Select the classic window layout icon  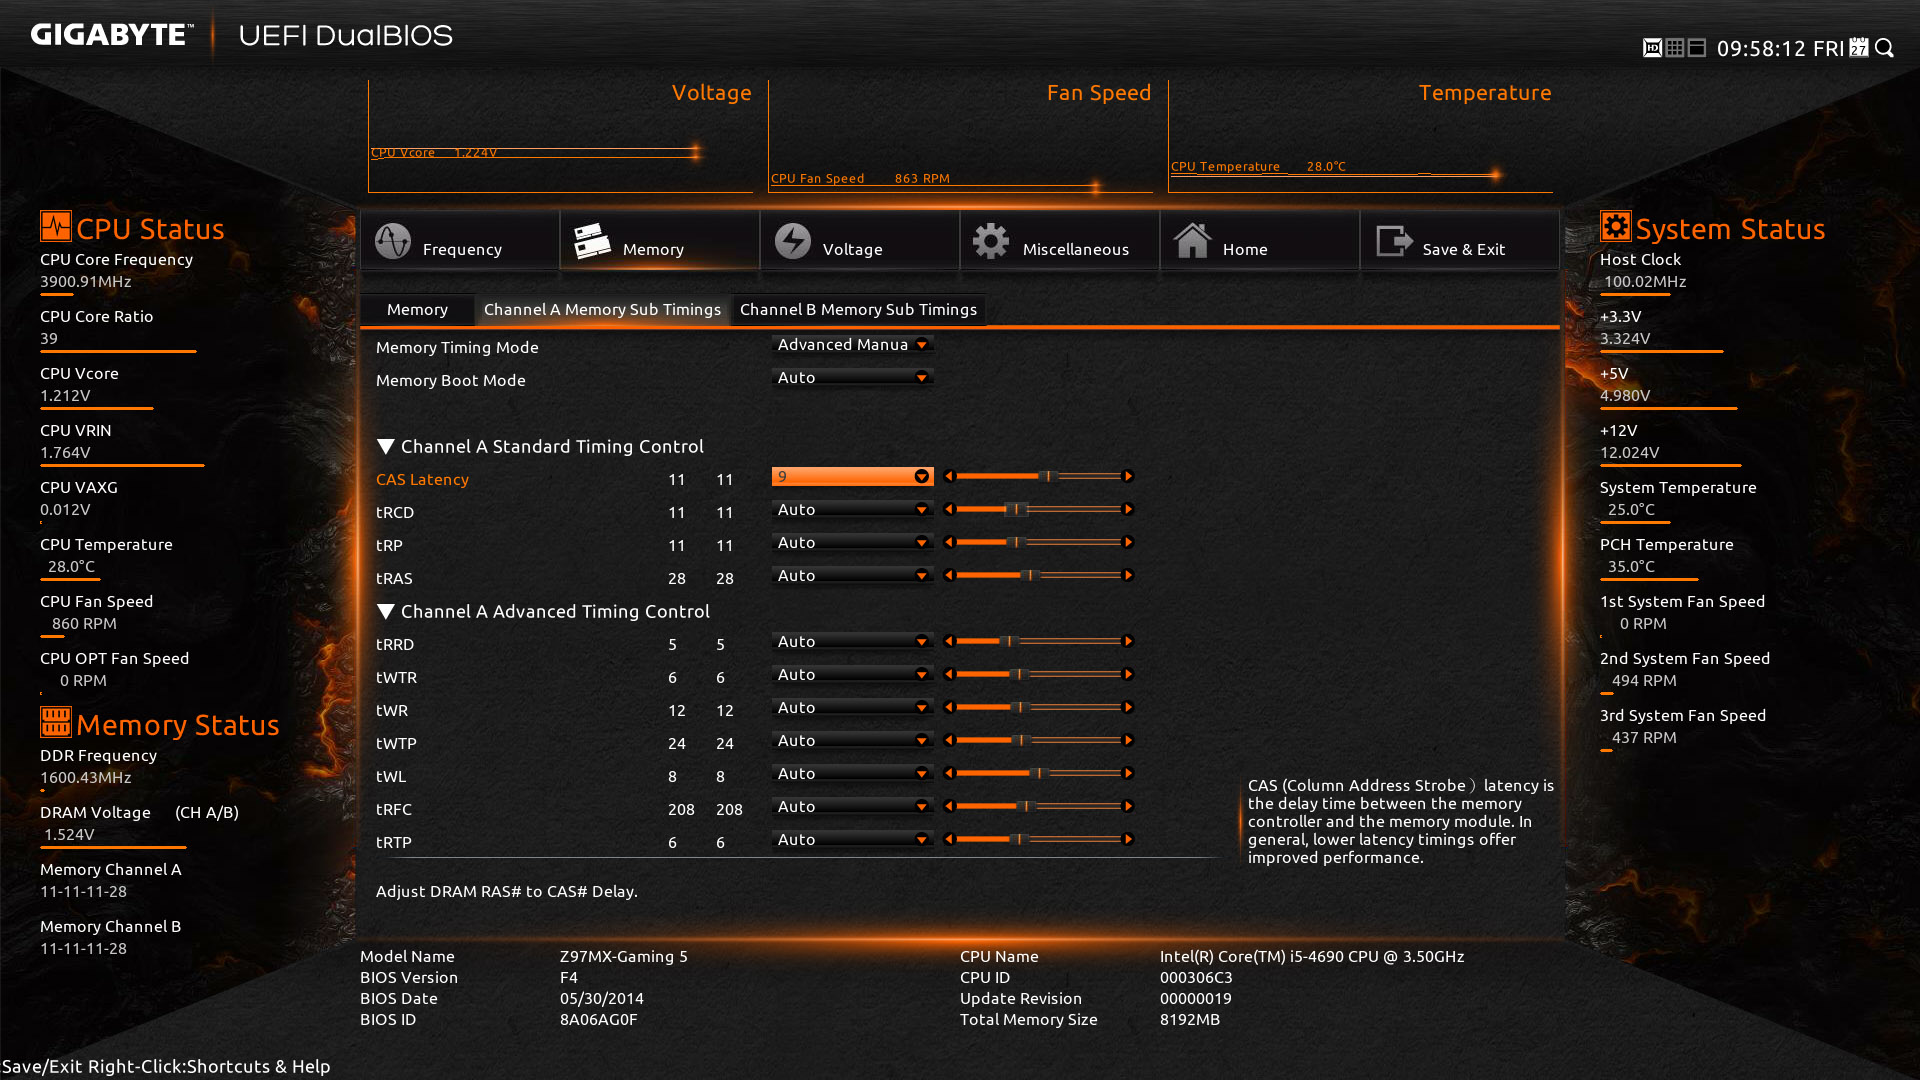click(x=1697, y=48)
